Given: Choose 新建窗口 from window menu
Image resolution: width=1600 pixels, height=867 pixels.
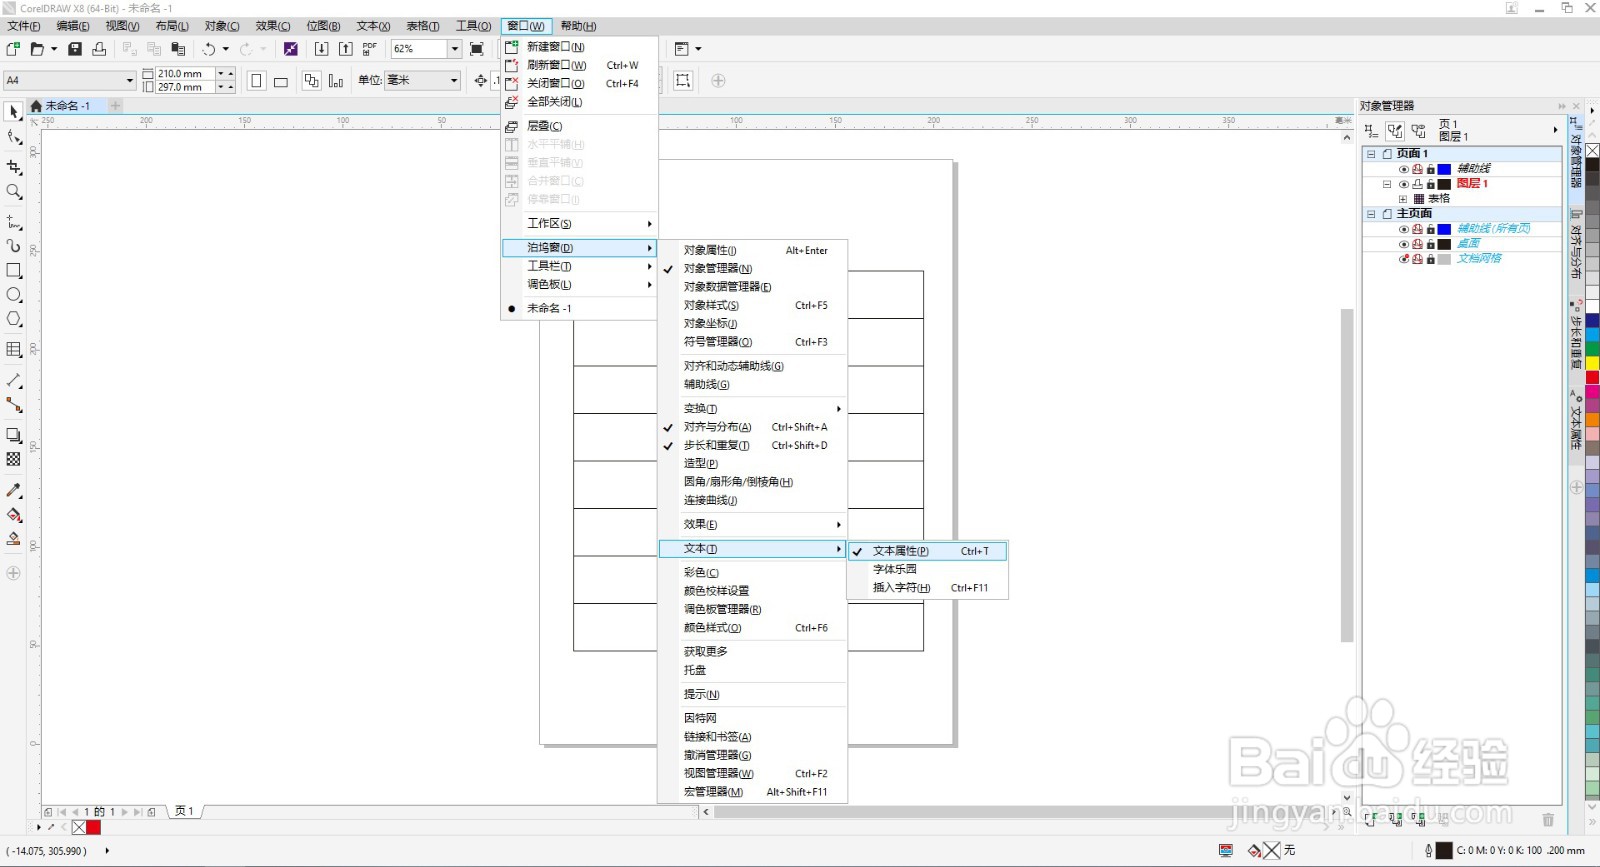Looking at the screenshot, I should (x=579, y=46).
